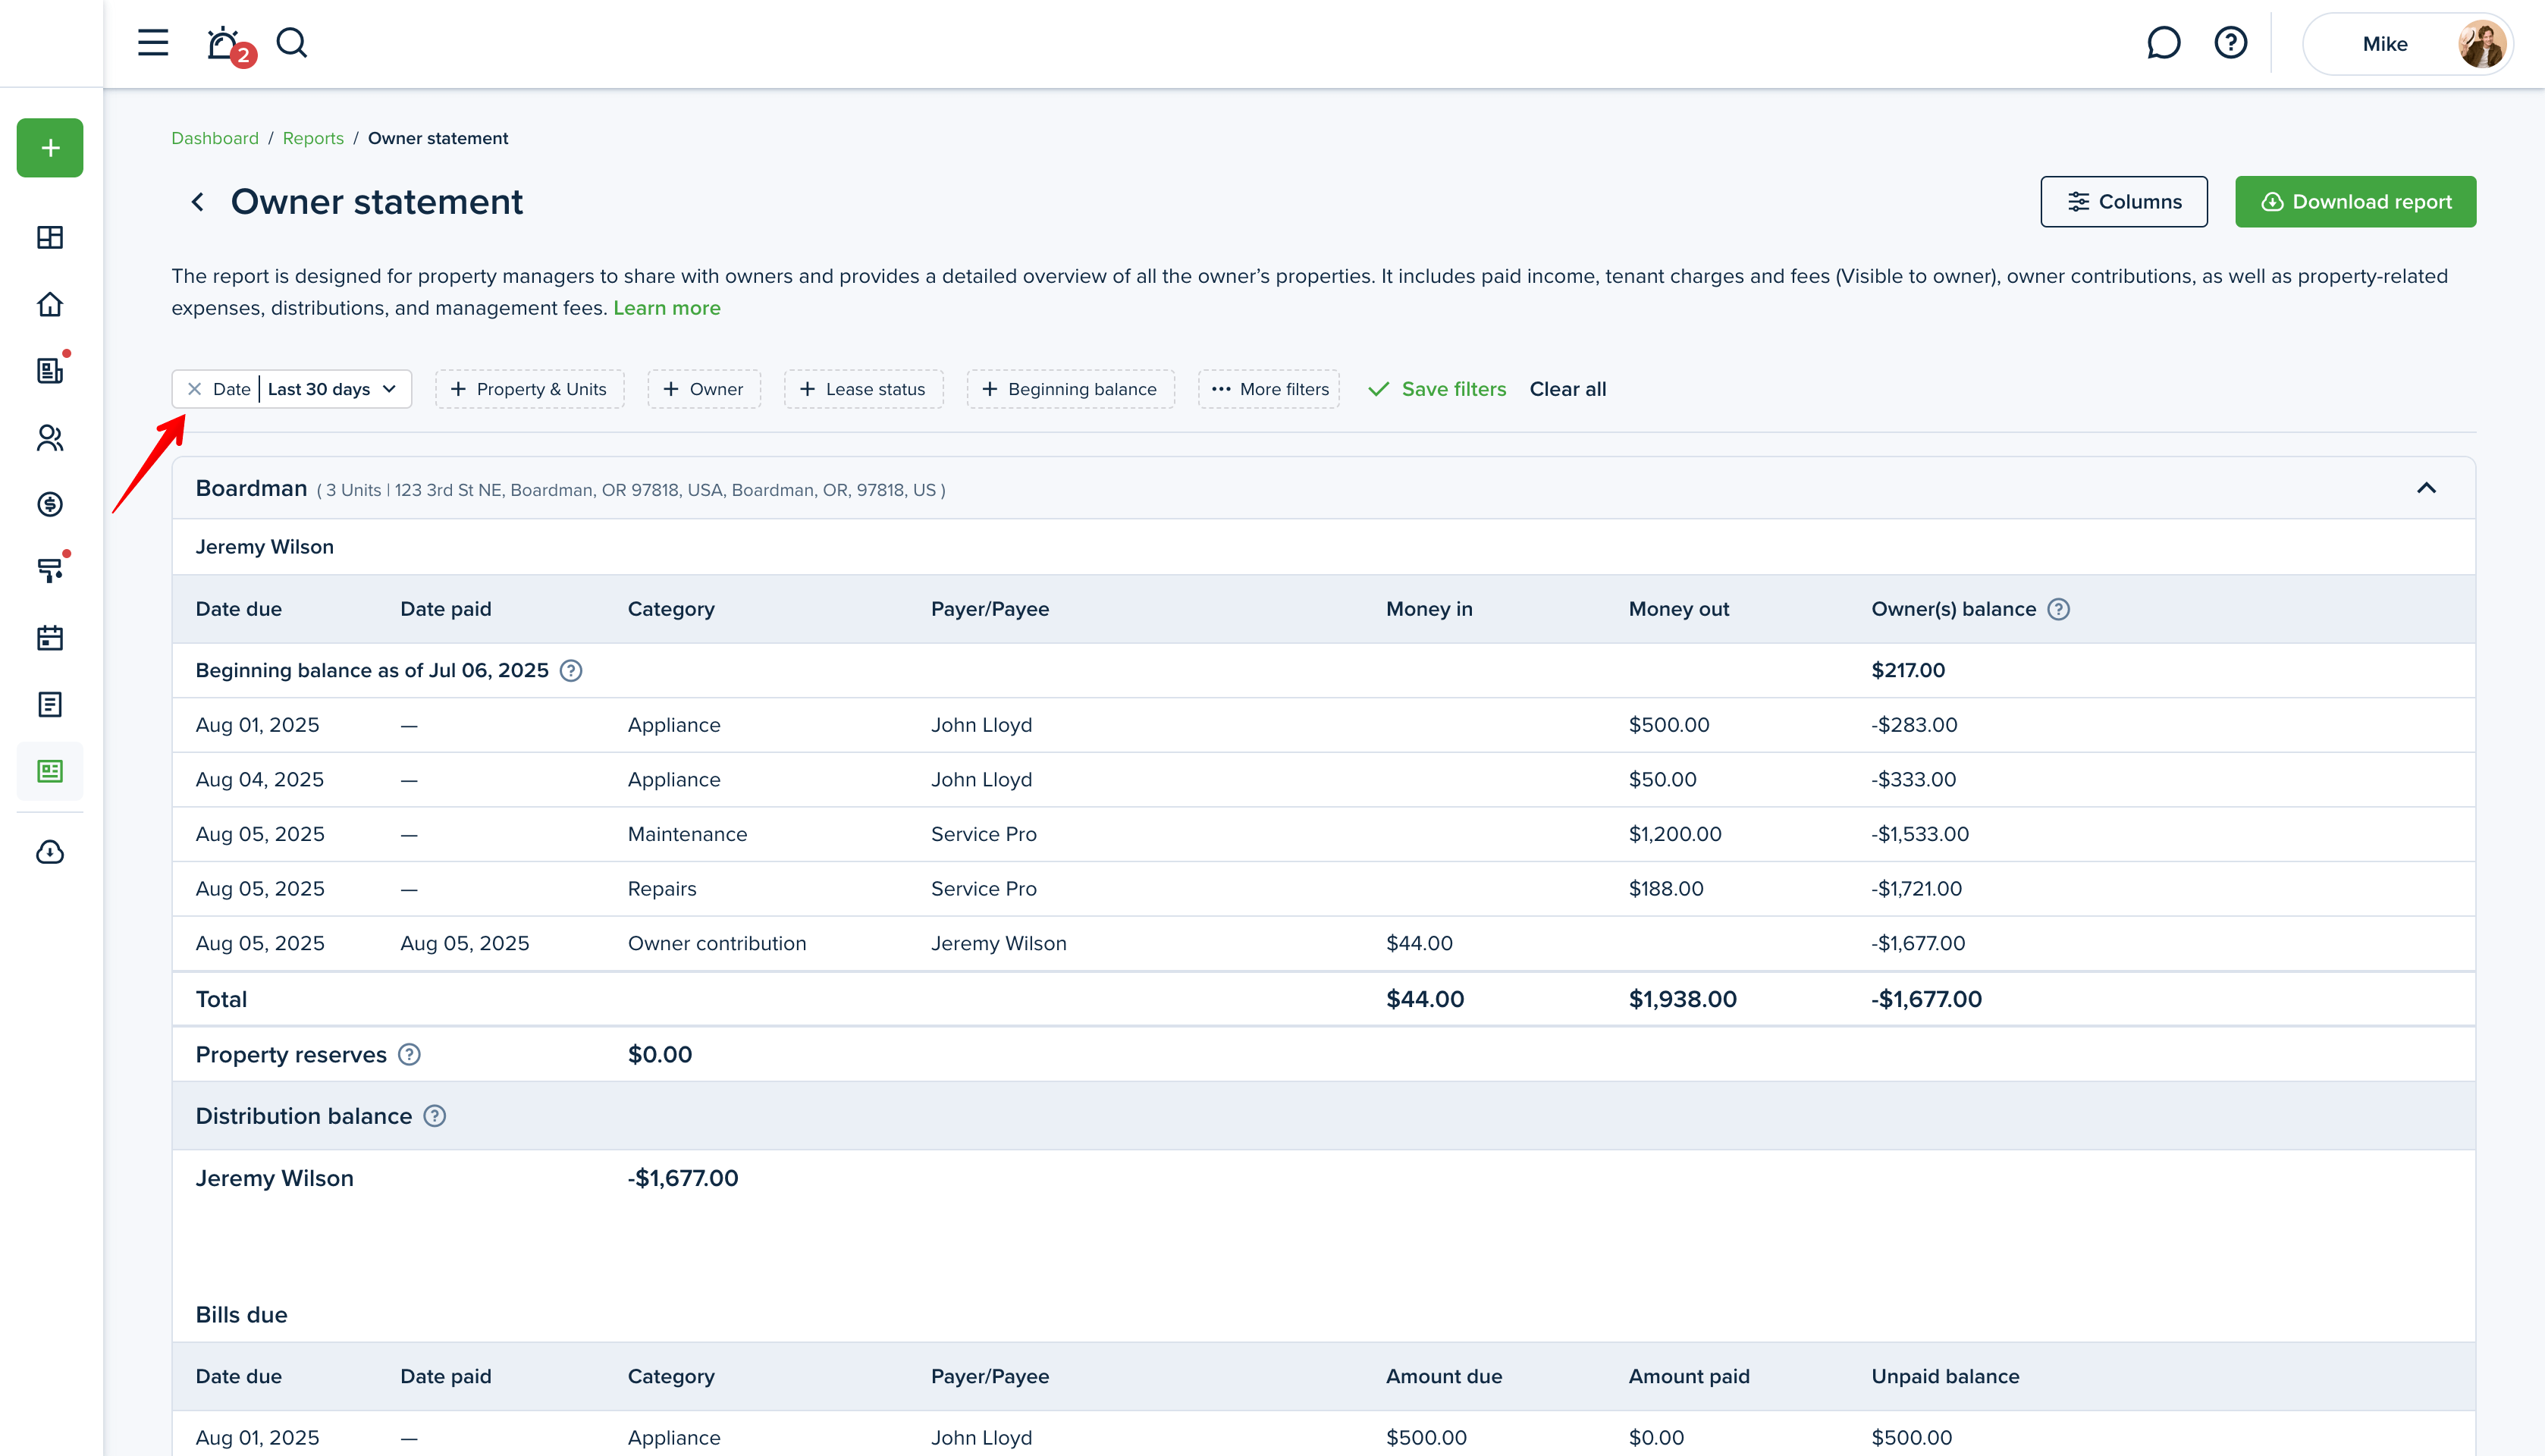Collapse the Boardman property section
Screen dimensions: 2545x1456
2427,488
